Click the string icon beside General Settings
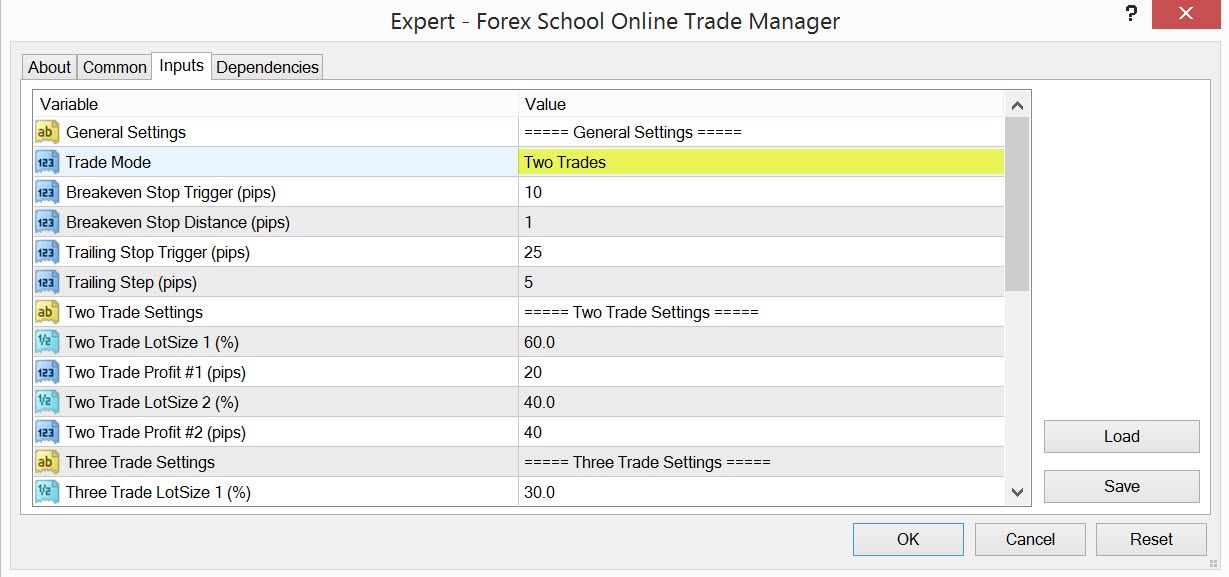 tap(47, 132)
